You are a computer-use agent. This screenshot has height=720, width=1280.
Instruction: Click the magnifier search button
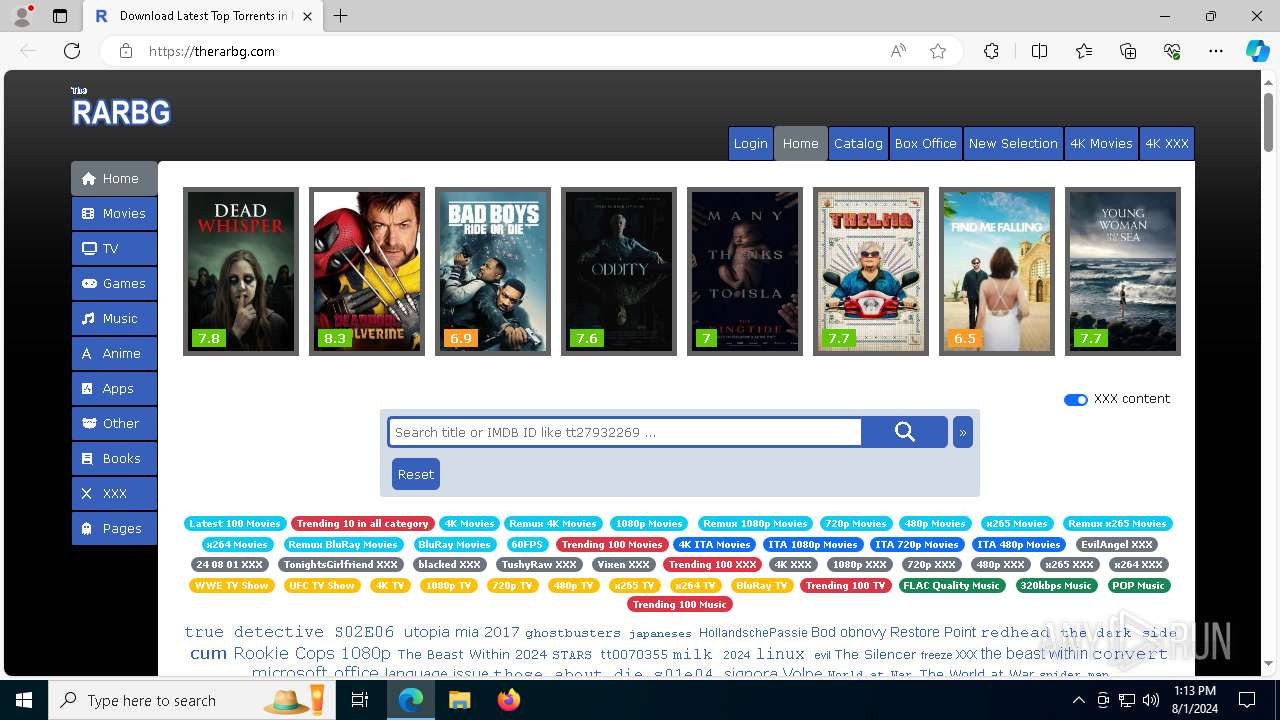click(x=905, y=432)
